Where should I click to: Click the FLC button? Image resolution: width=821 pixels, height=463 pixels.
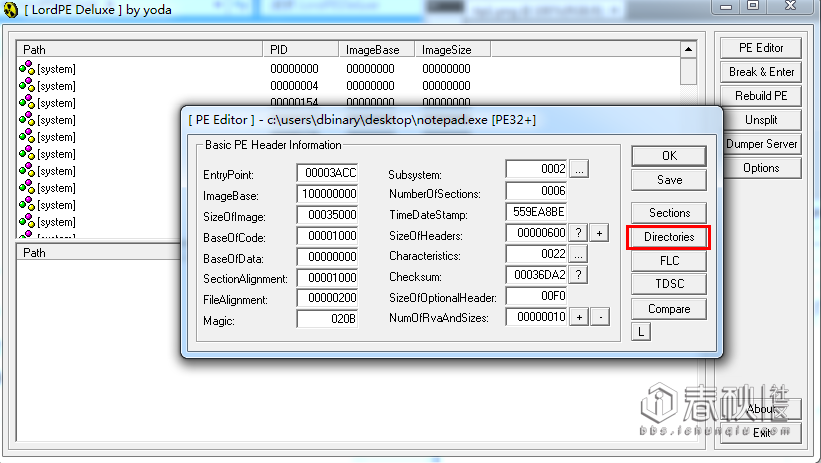[x=669, y=261]
